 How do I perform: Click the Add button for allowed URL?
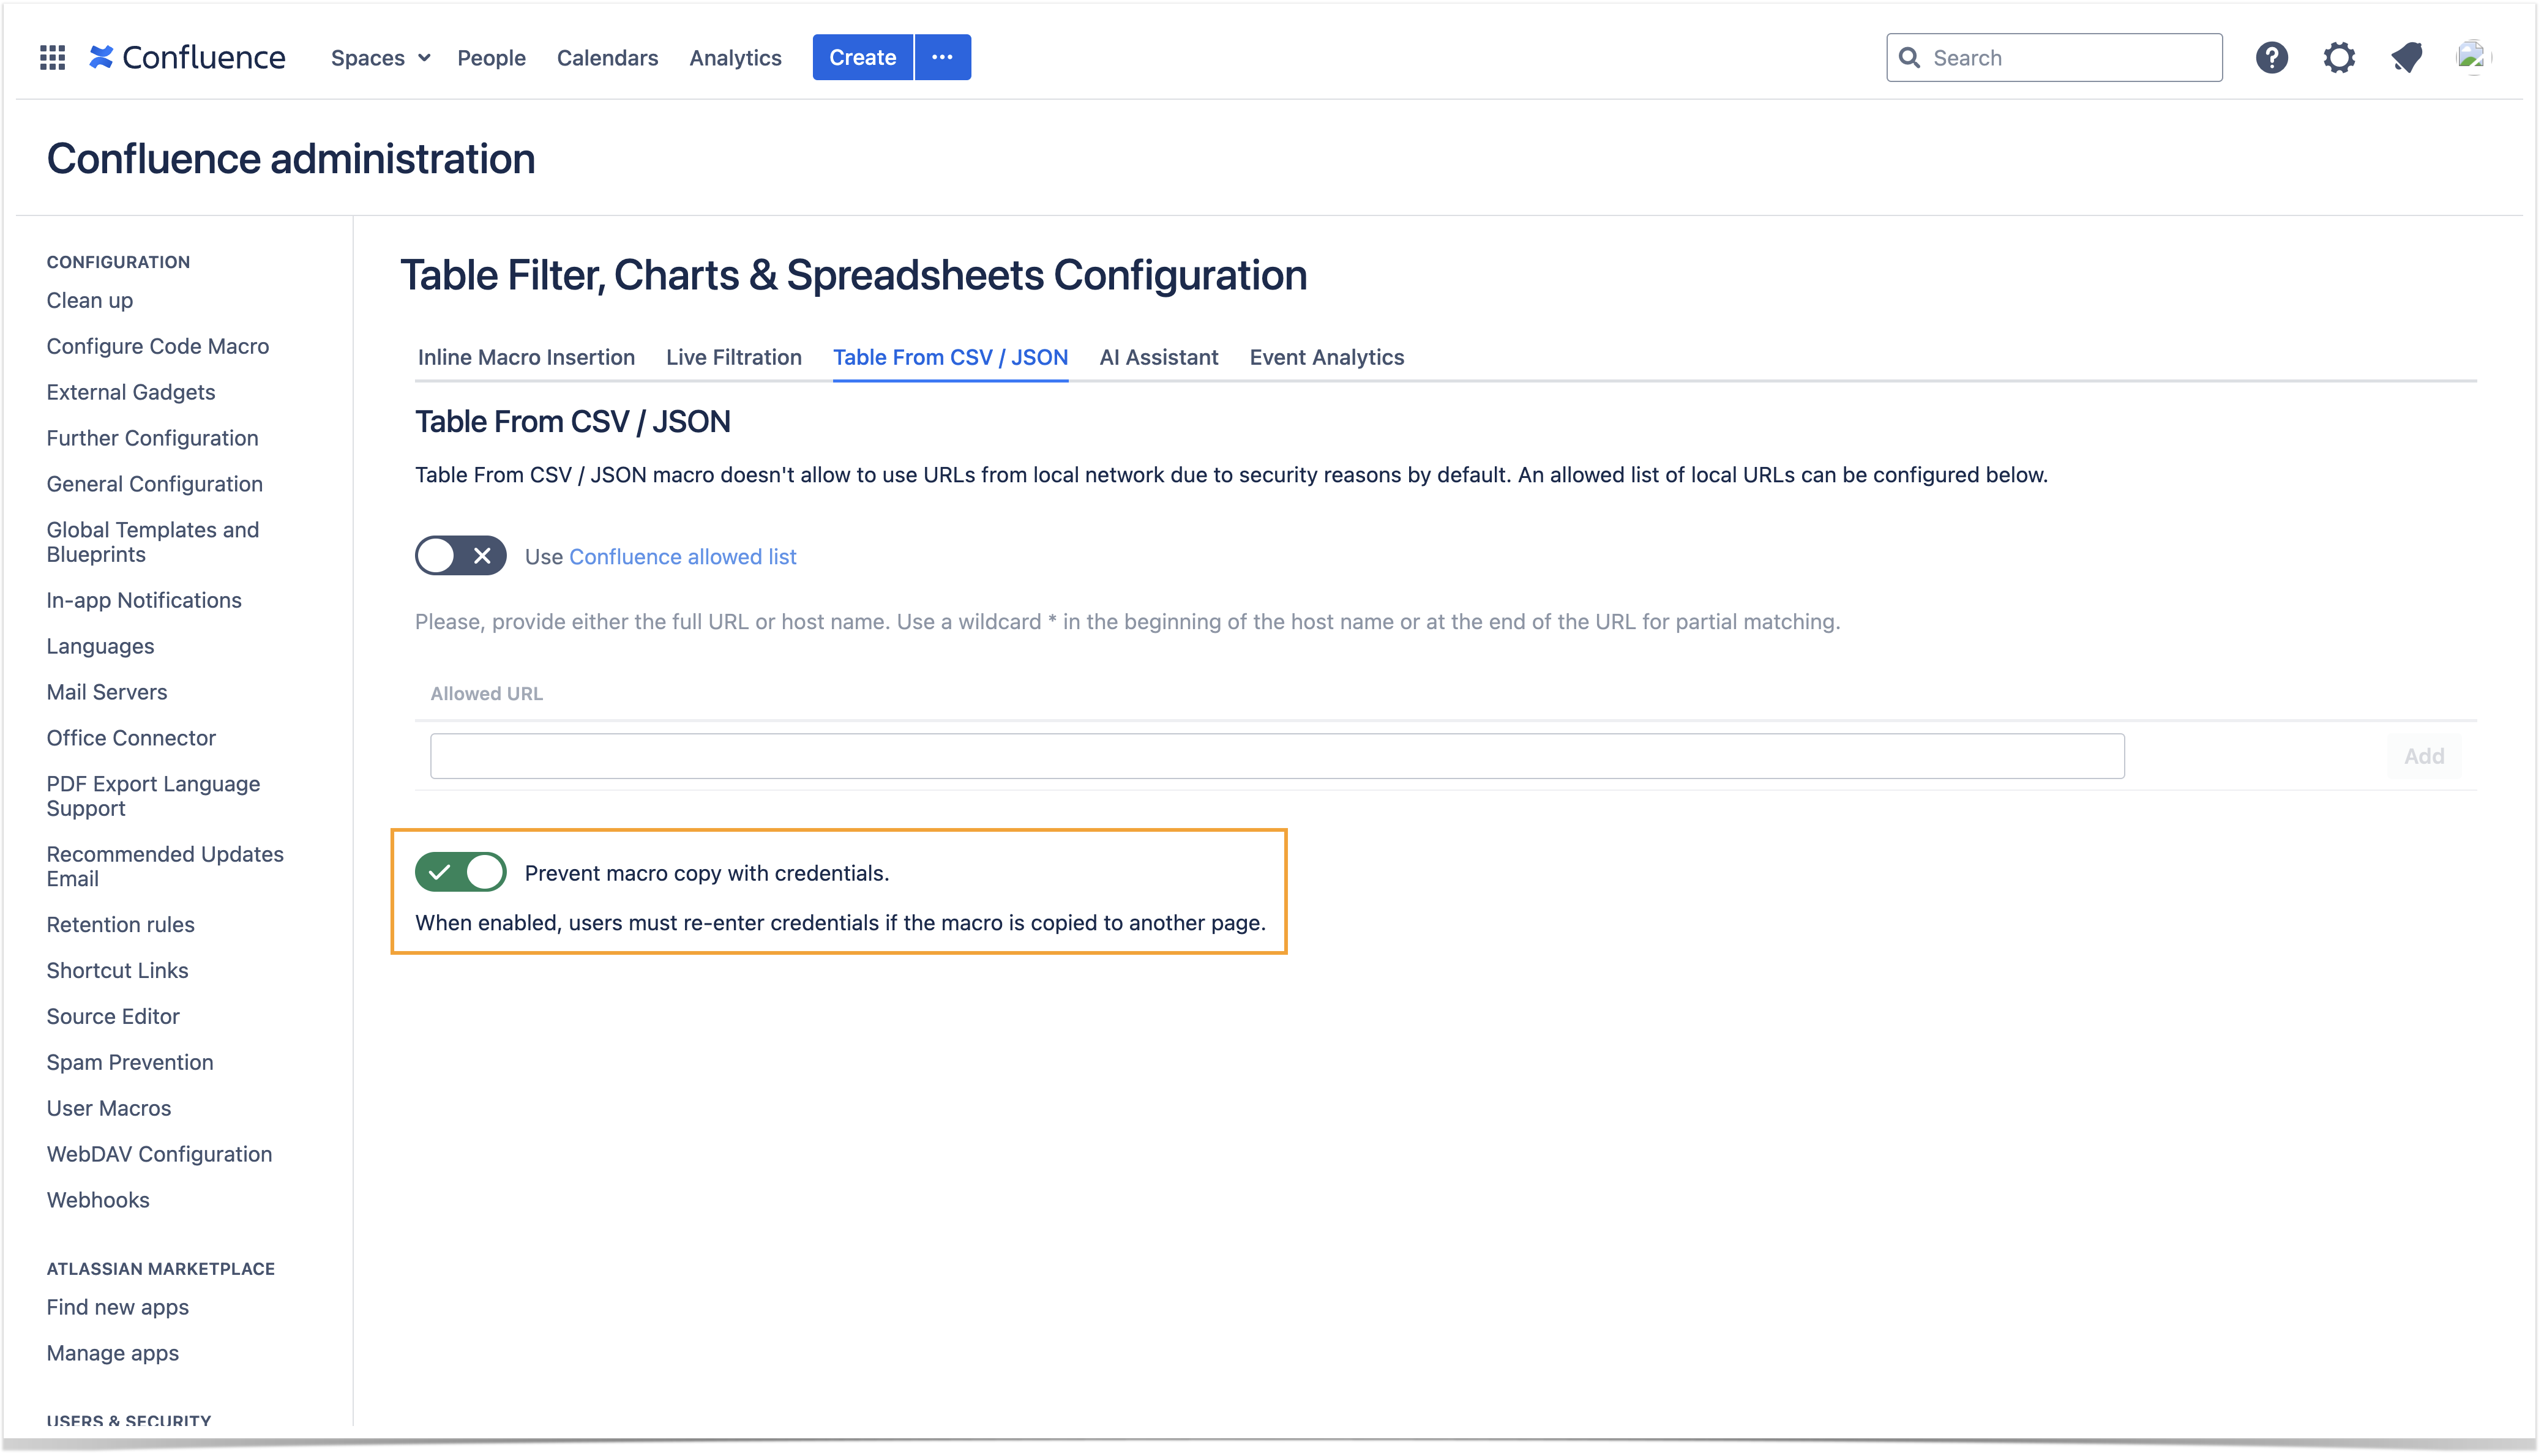click(2423, 756)
